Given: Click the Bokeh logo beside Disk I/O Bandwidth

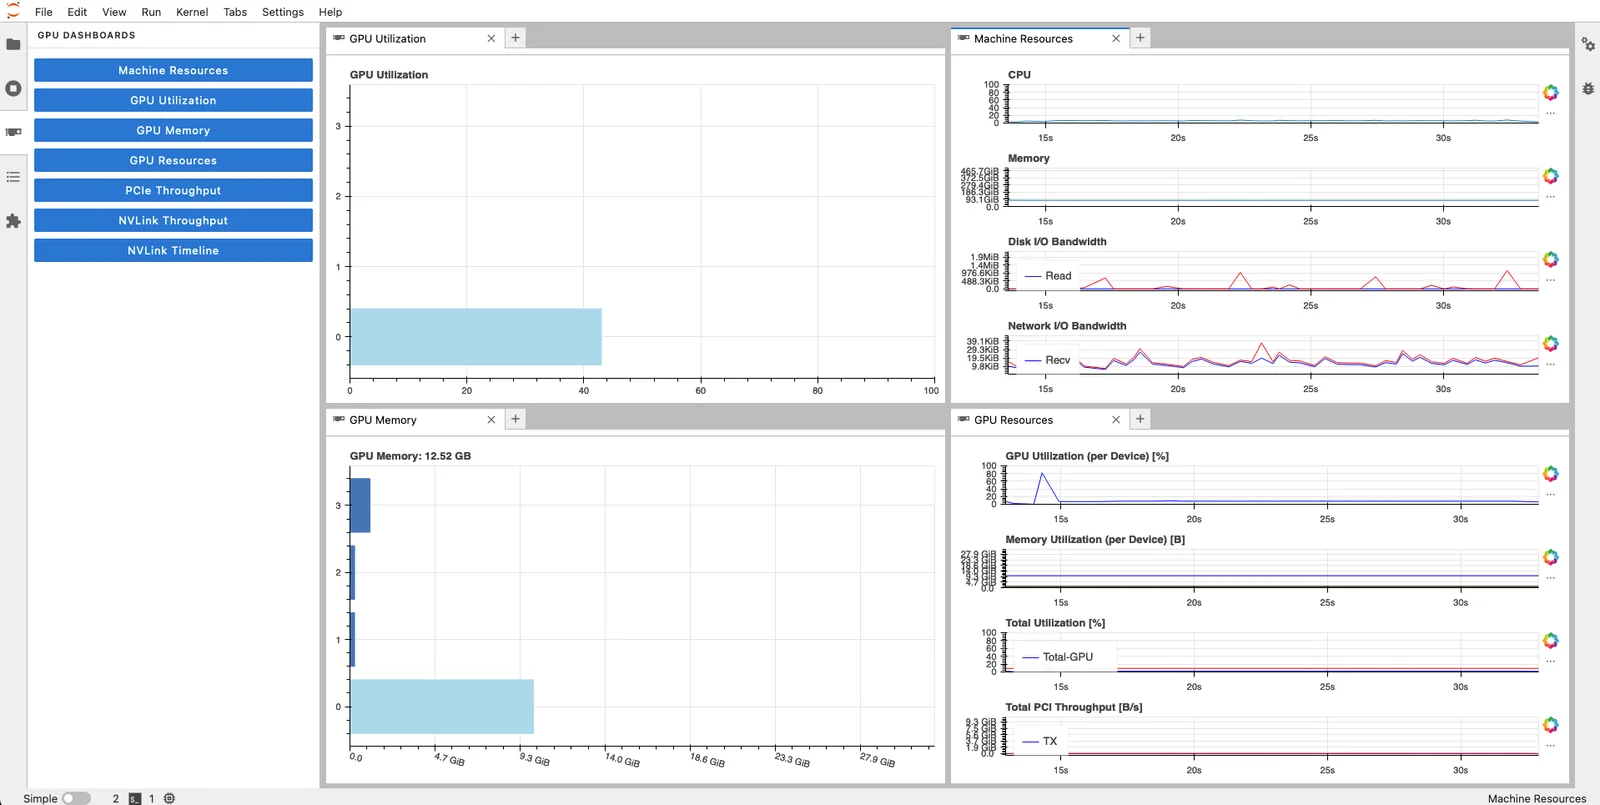Looking at the screenshot, I should point(1550,260).
